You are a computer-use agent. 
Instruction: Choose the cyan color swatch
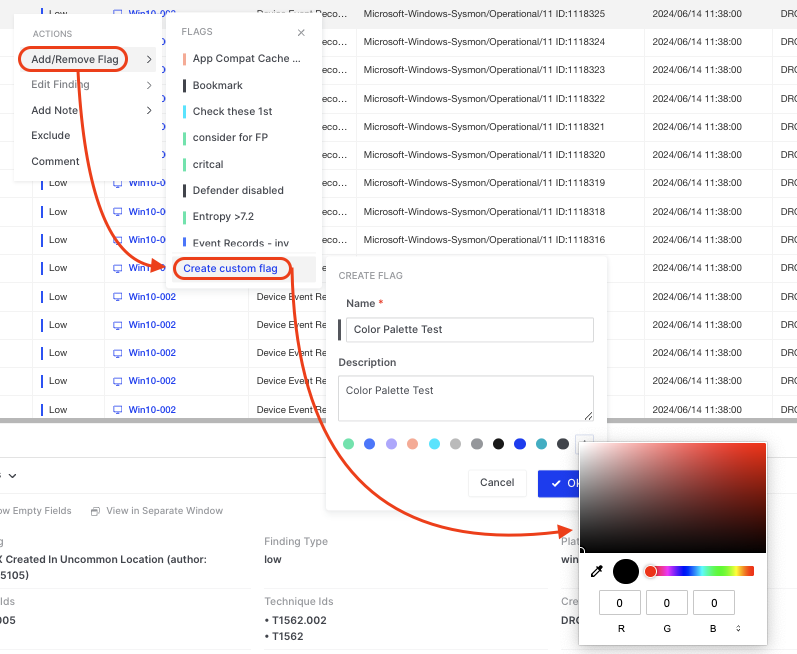click(x=434, y=444)
